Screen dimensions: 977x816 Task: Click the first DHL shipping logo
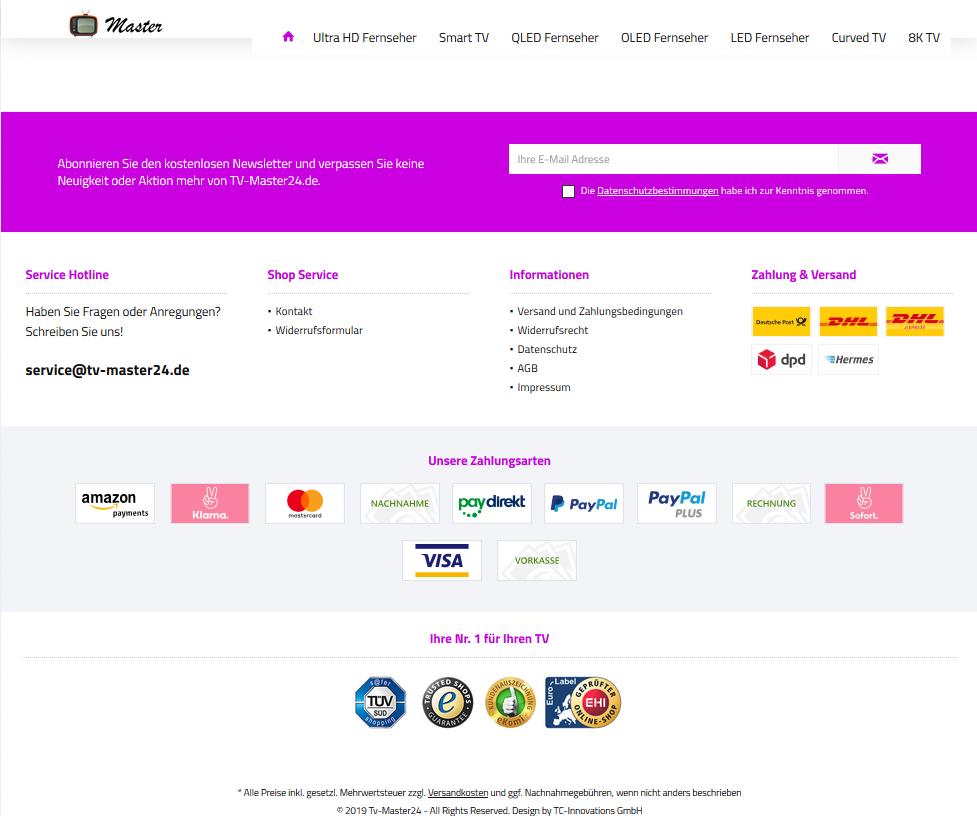pos(848,321)
